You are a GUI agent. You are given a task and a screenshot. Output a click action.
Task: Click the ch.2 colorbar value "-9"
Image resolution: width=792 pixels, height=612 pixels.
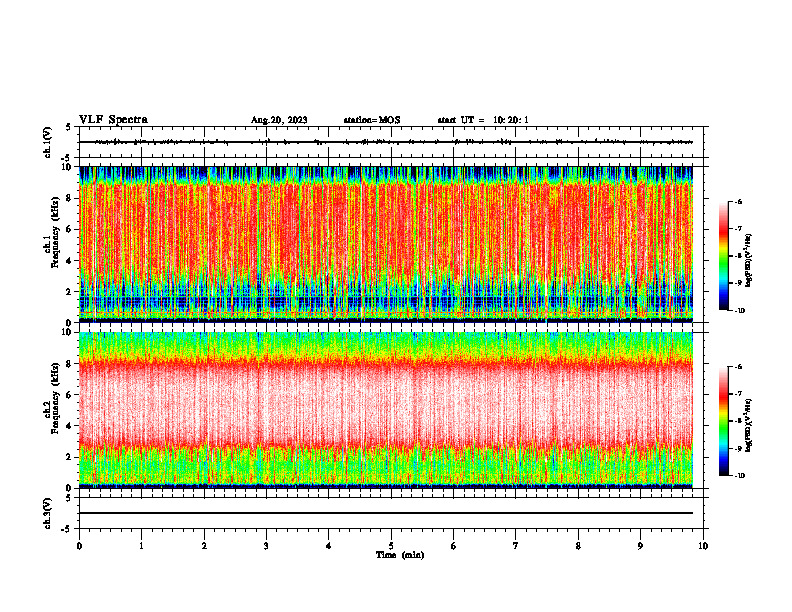(x=738, y=448)
